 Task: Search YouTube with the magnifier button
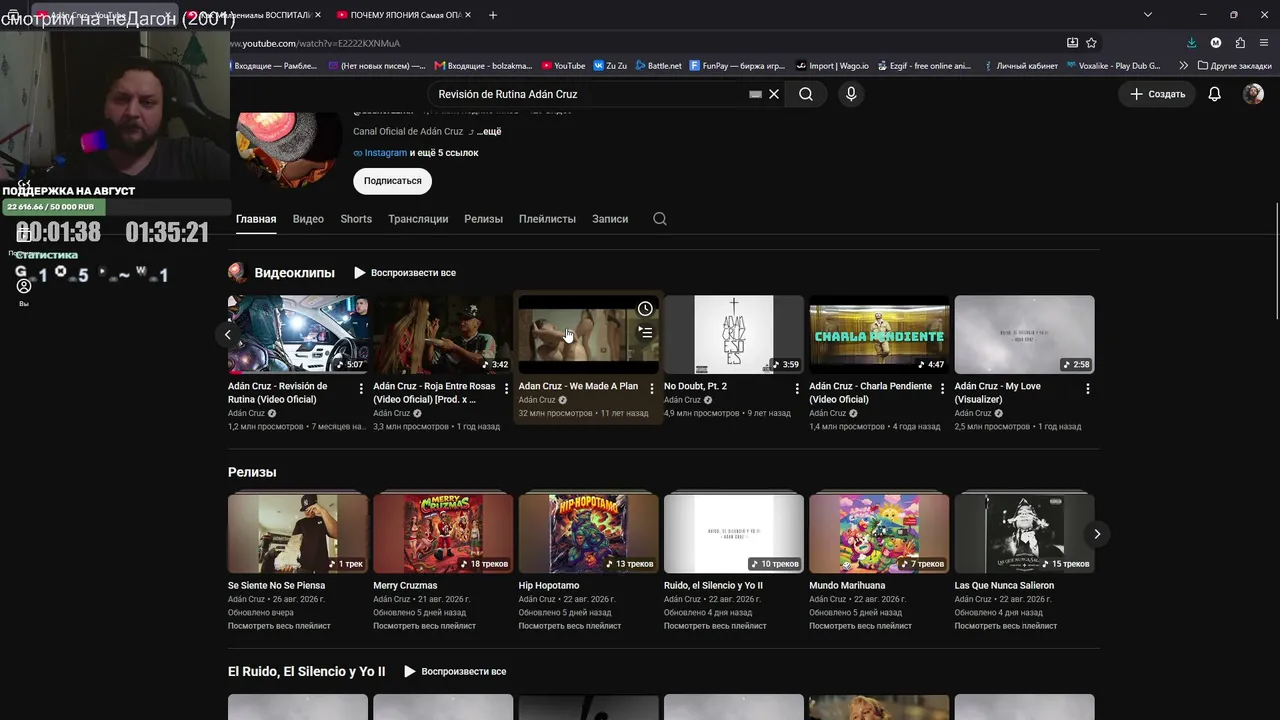[806, 94]
